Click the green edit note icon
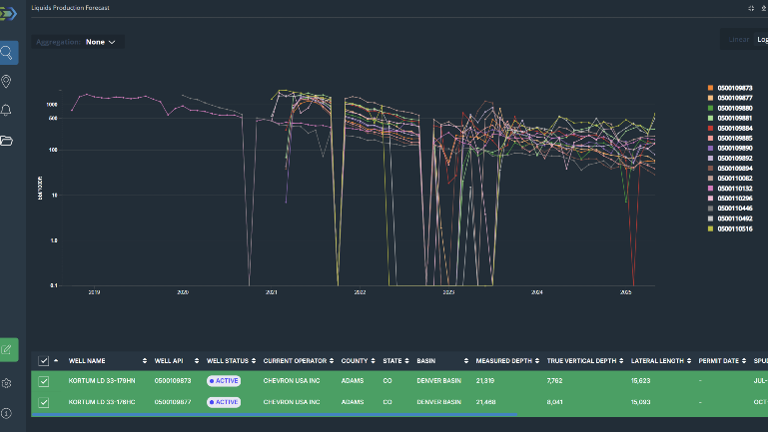 point(8,349)
